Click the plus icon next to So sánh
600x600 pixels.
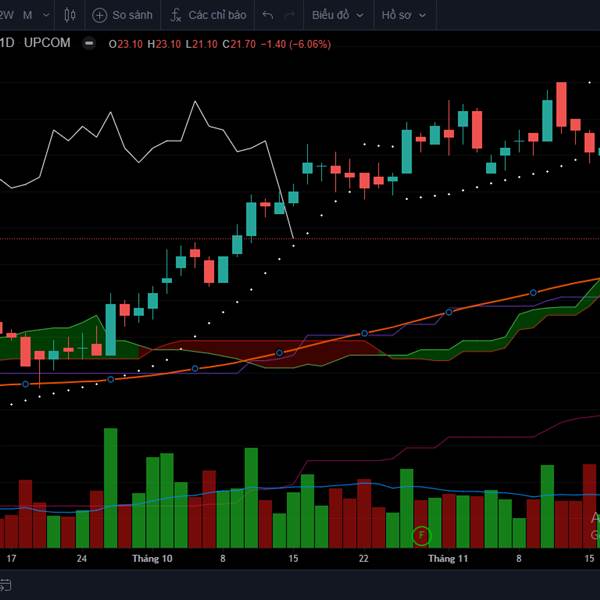(x=99, y=15)
